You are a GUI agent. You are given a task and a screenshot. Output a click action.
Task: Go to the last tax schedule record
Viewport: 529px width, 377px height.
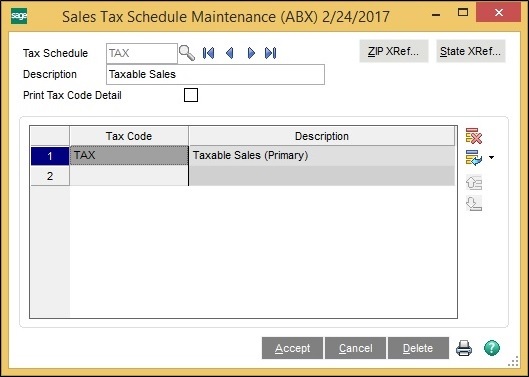271,53
